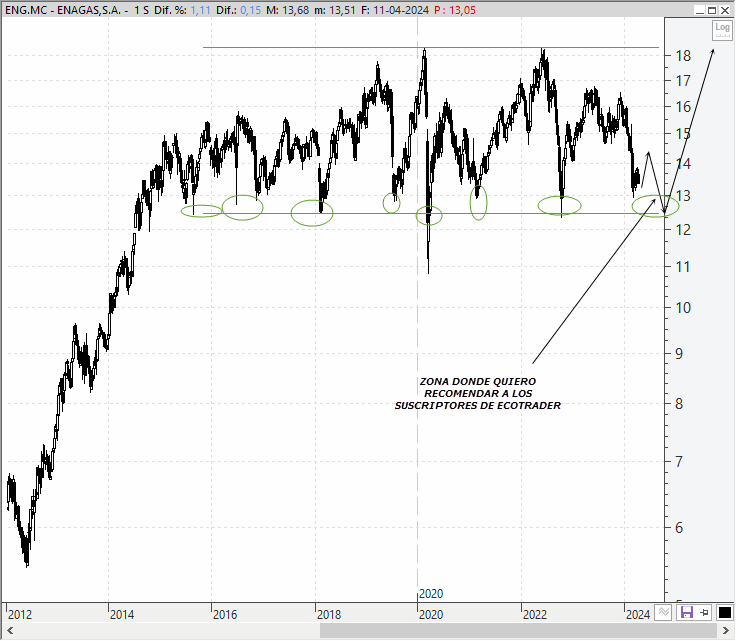Click the 14 price axis label
Viewport: 736px width, 641px height.
point(683,164)
